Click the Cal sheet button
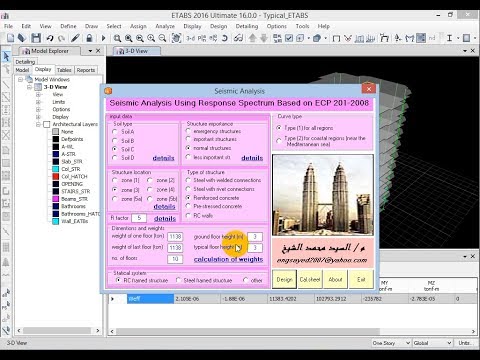The width and height of the screenshot is (480, 360). click(310, 279)
